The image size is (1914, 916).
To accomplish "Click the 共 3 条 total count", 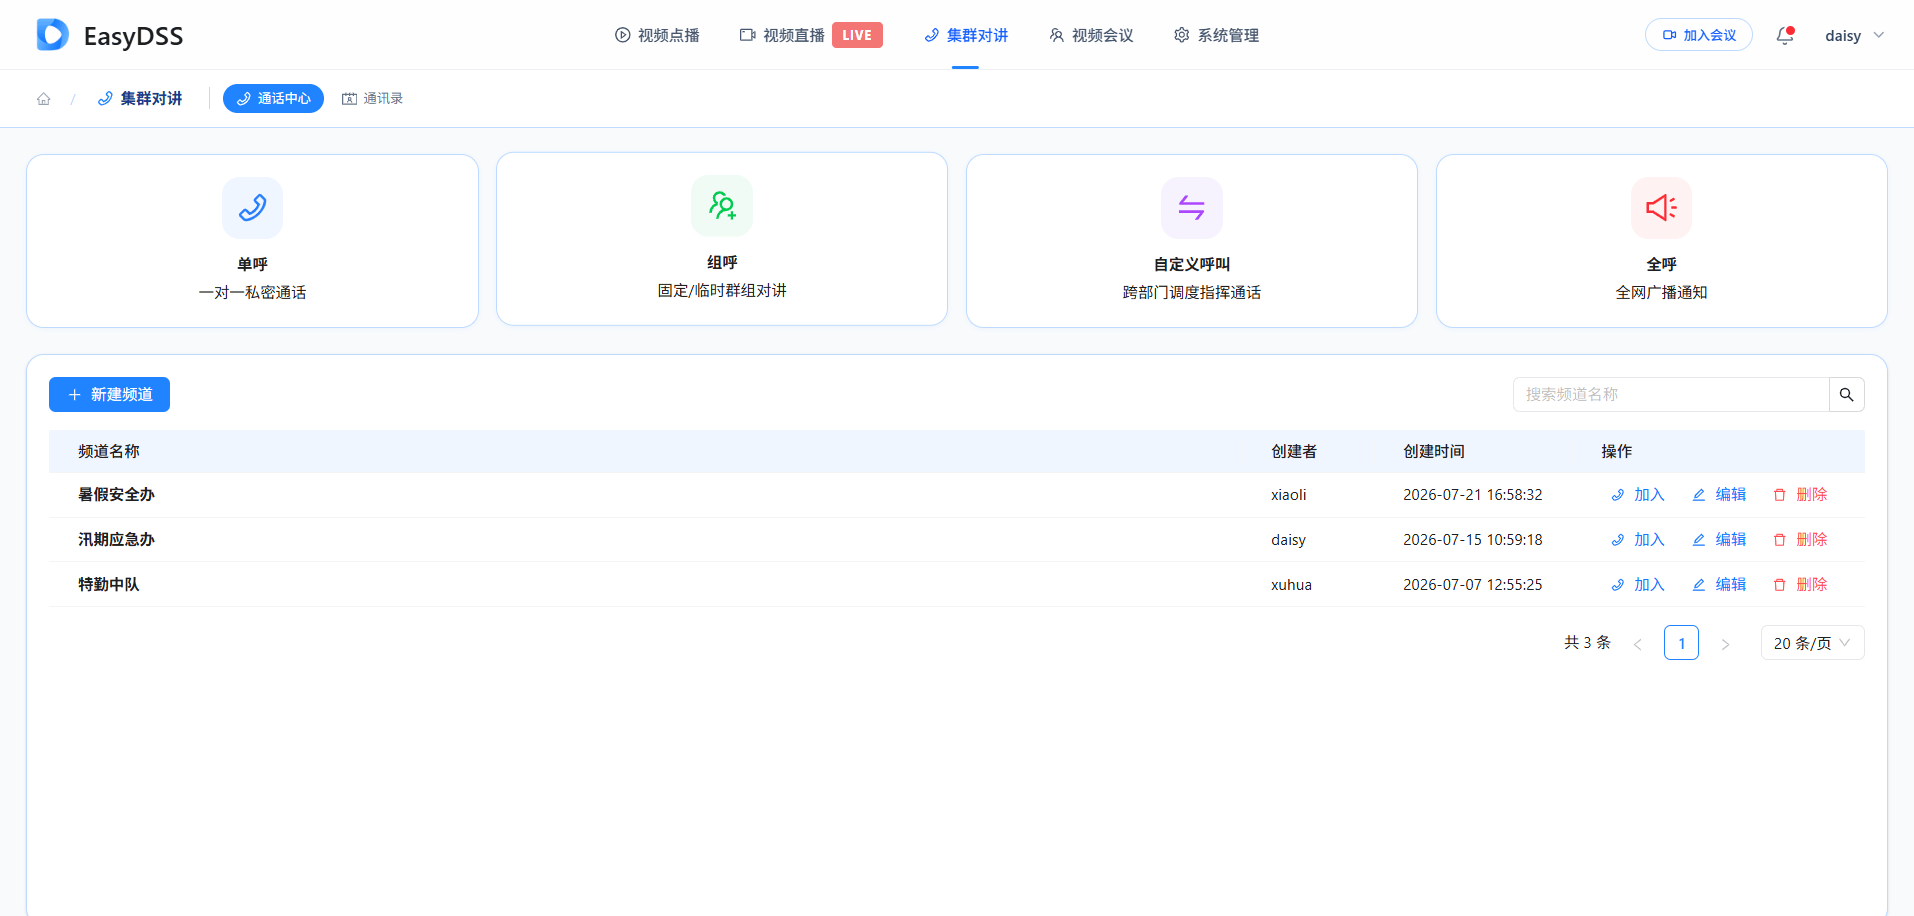I will click(1588, 643).
